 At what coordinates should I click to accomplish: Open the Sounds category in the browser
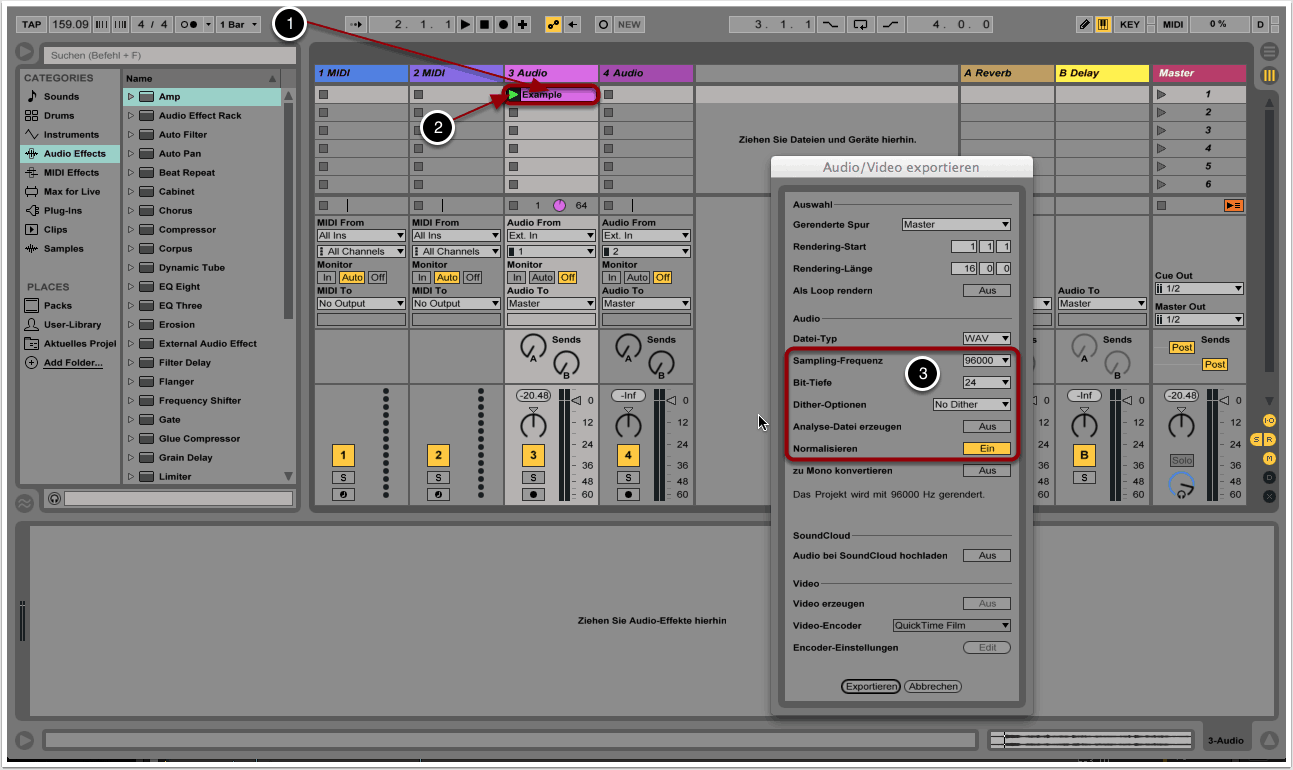click(x=61, y=97)
